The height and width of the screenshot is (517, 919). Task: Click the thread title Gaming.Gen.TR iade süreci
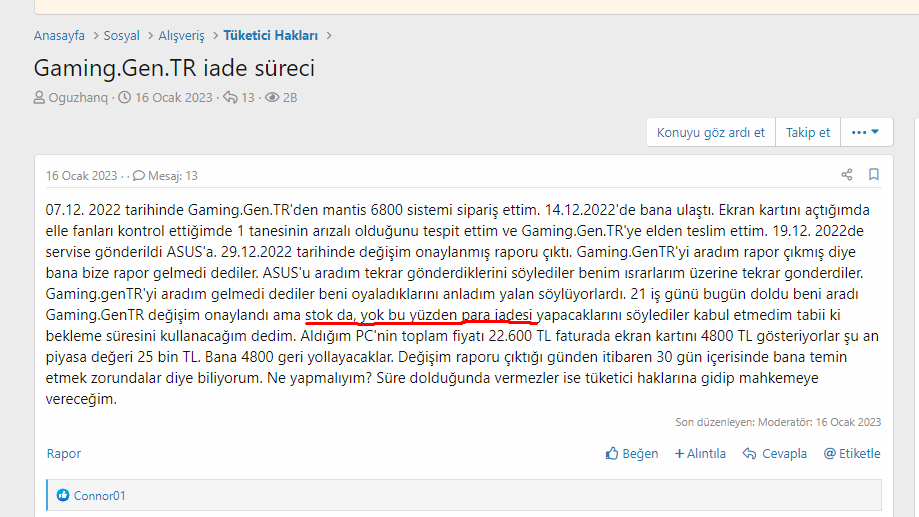coord(174,68)
